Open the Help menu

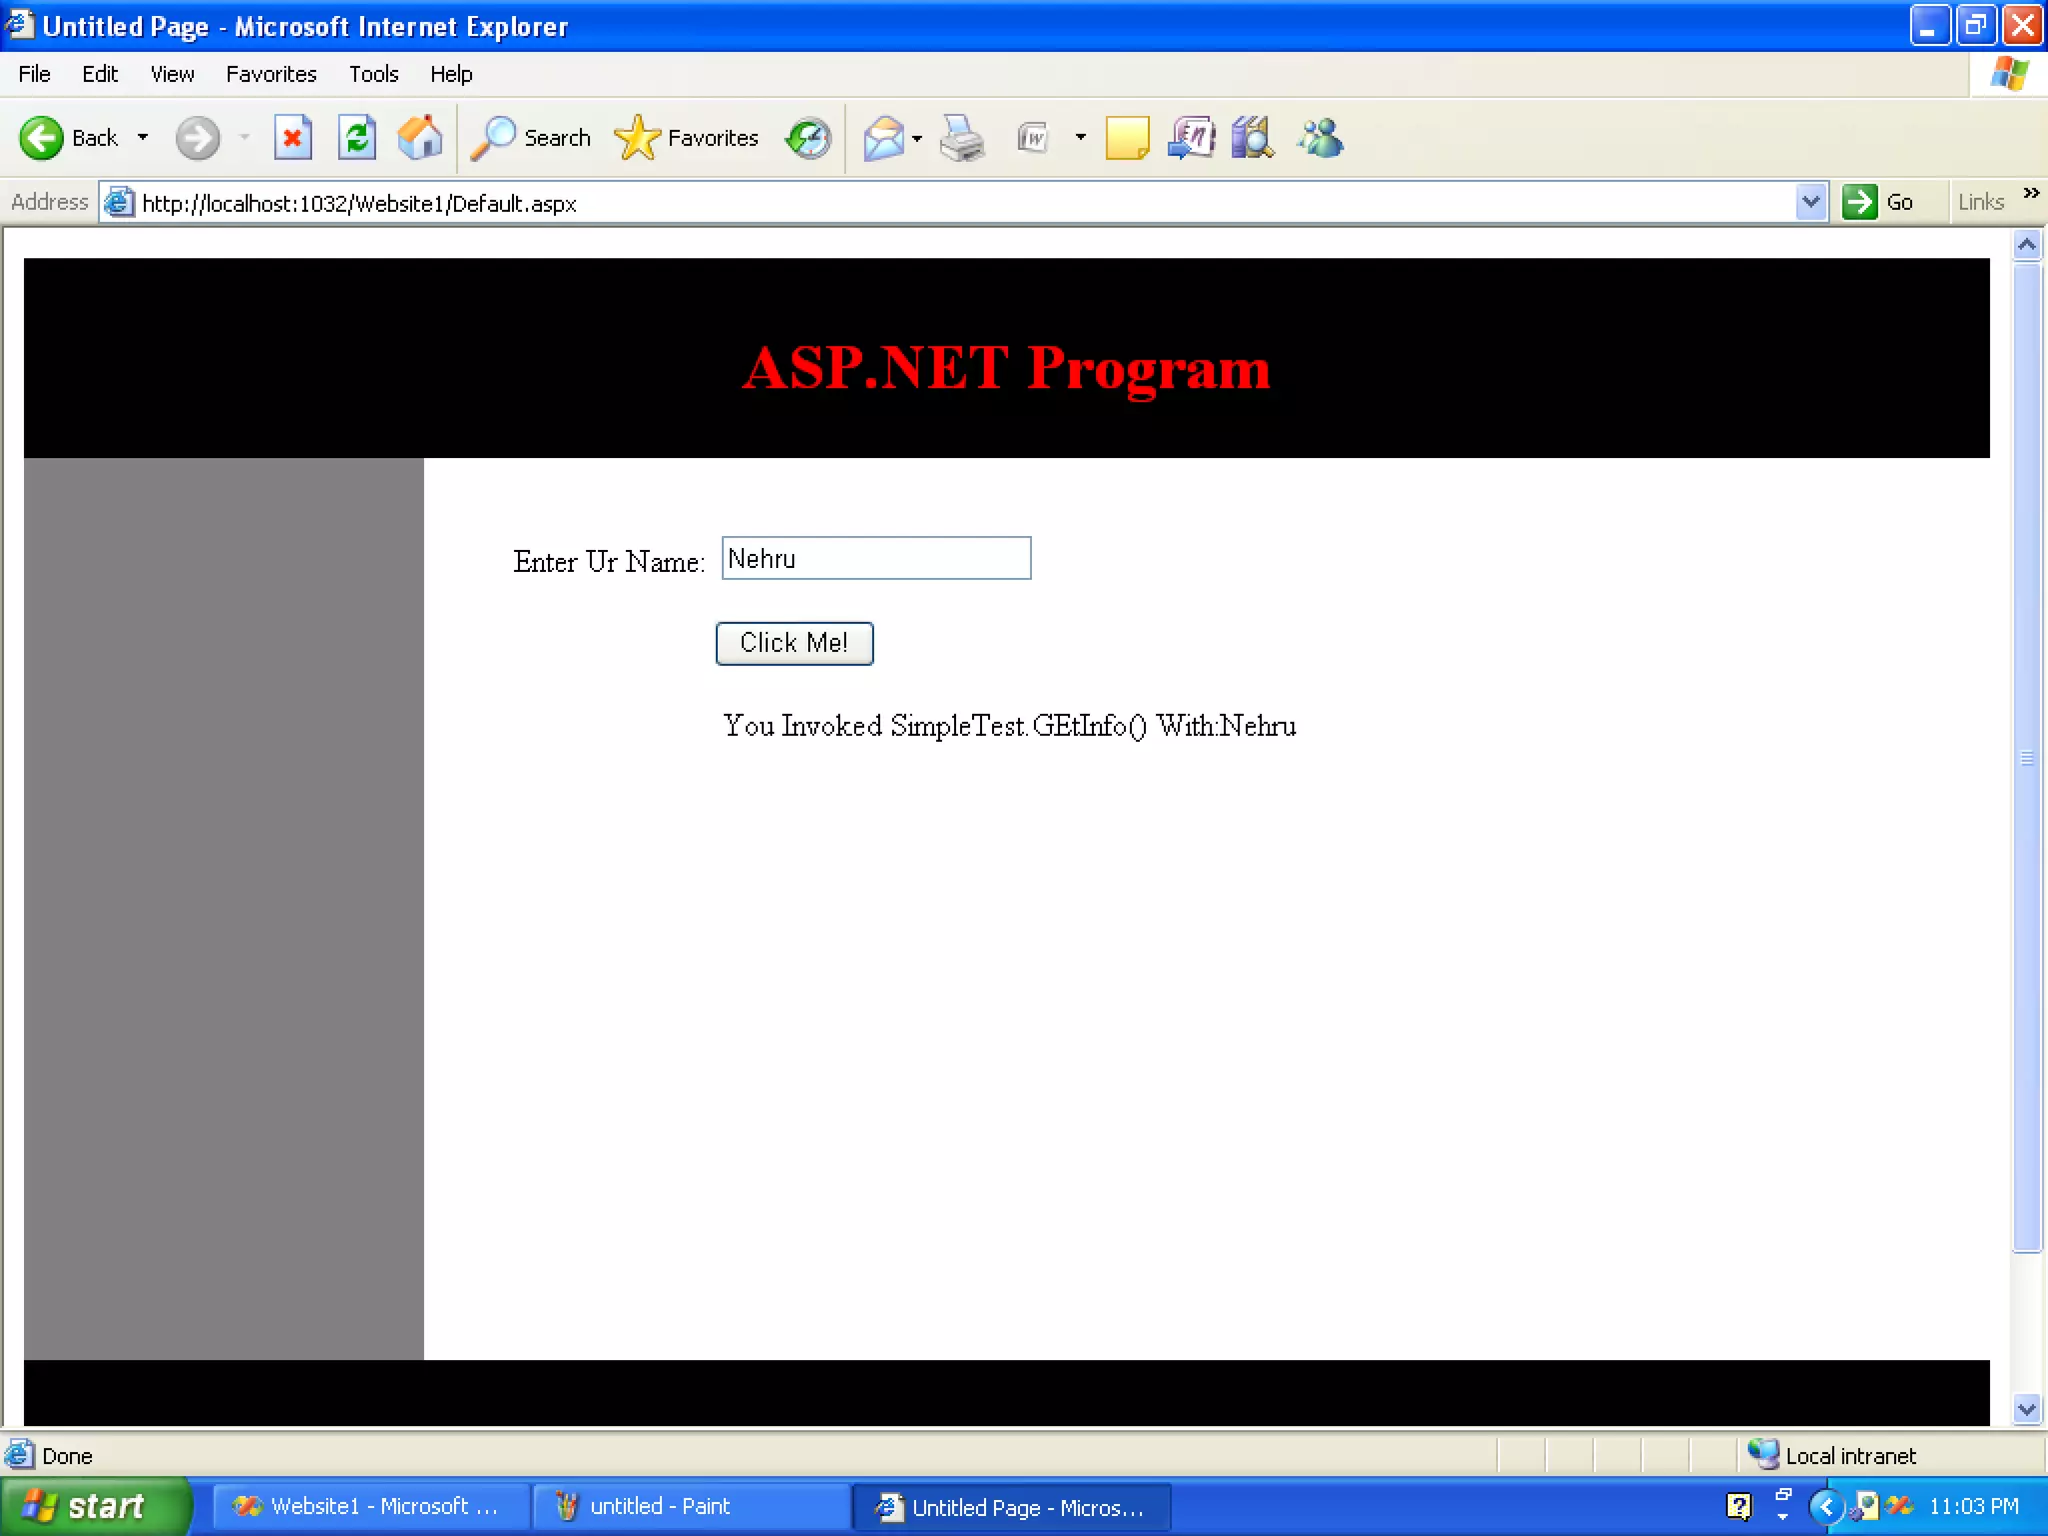point(451,74)
